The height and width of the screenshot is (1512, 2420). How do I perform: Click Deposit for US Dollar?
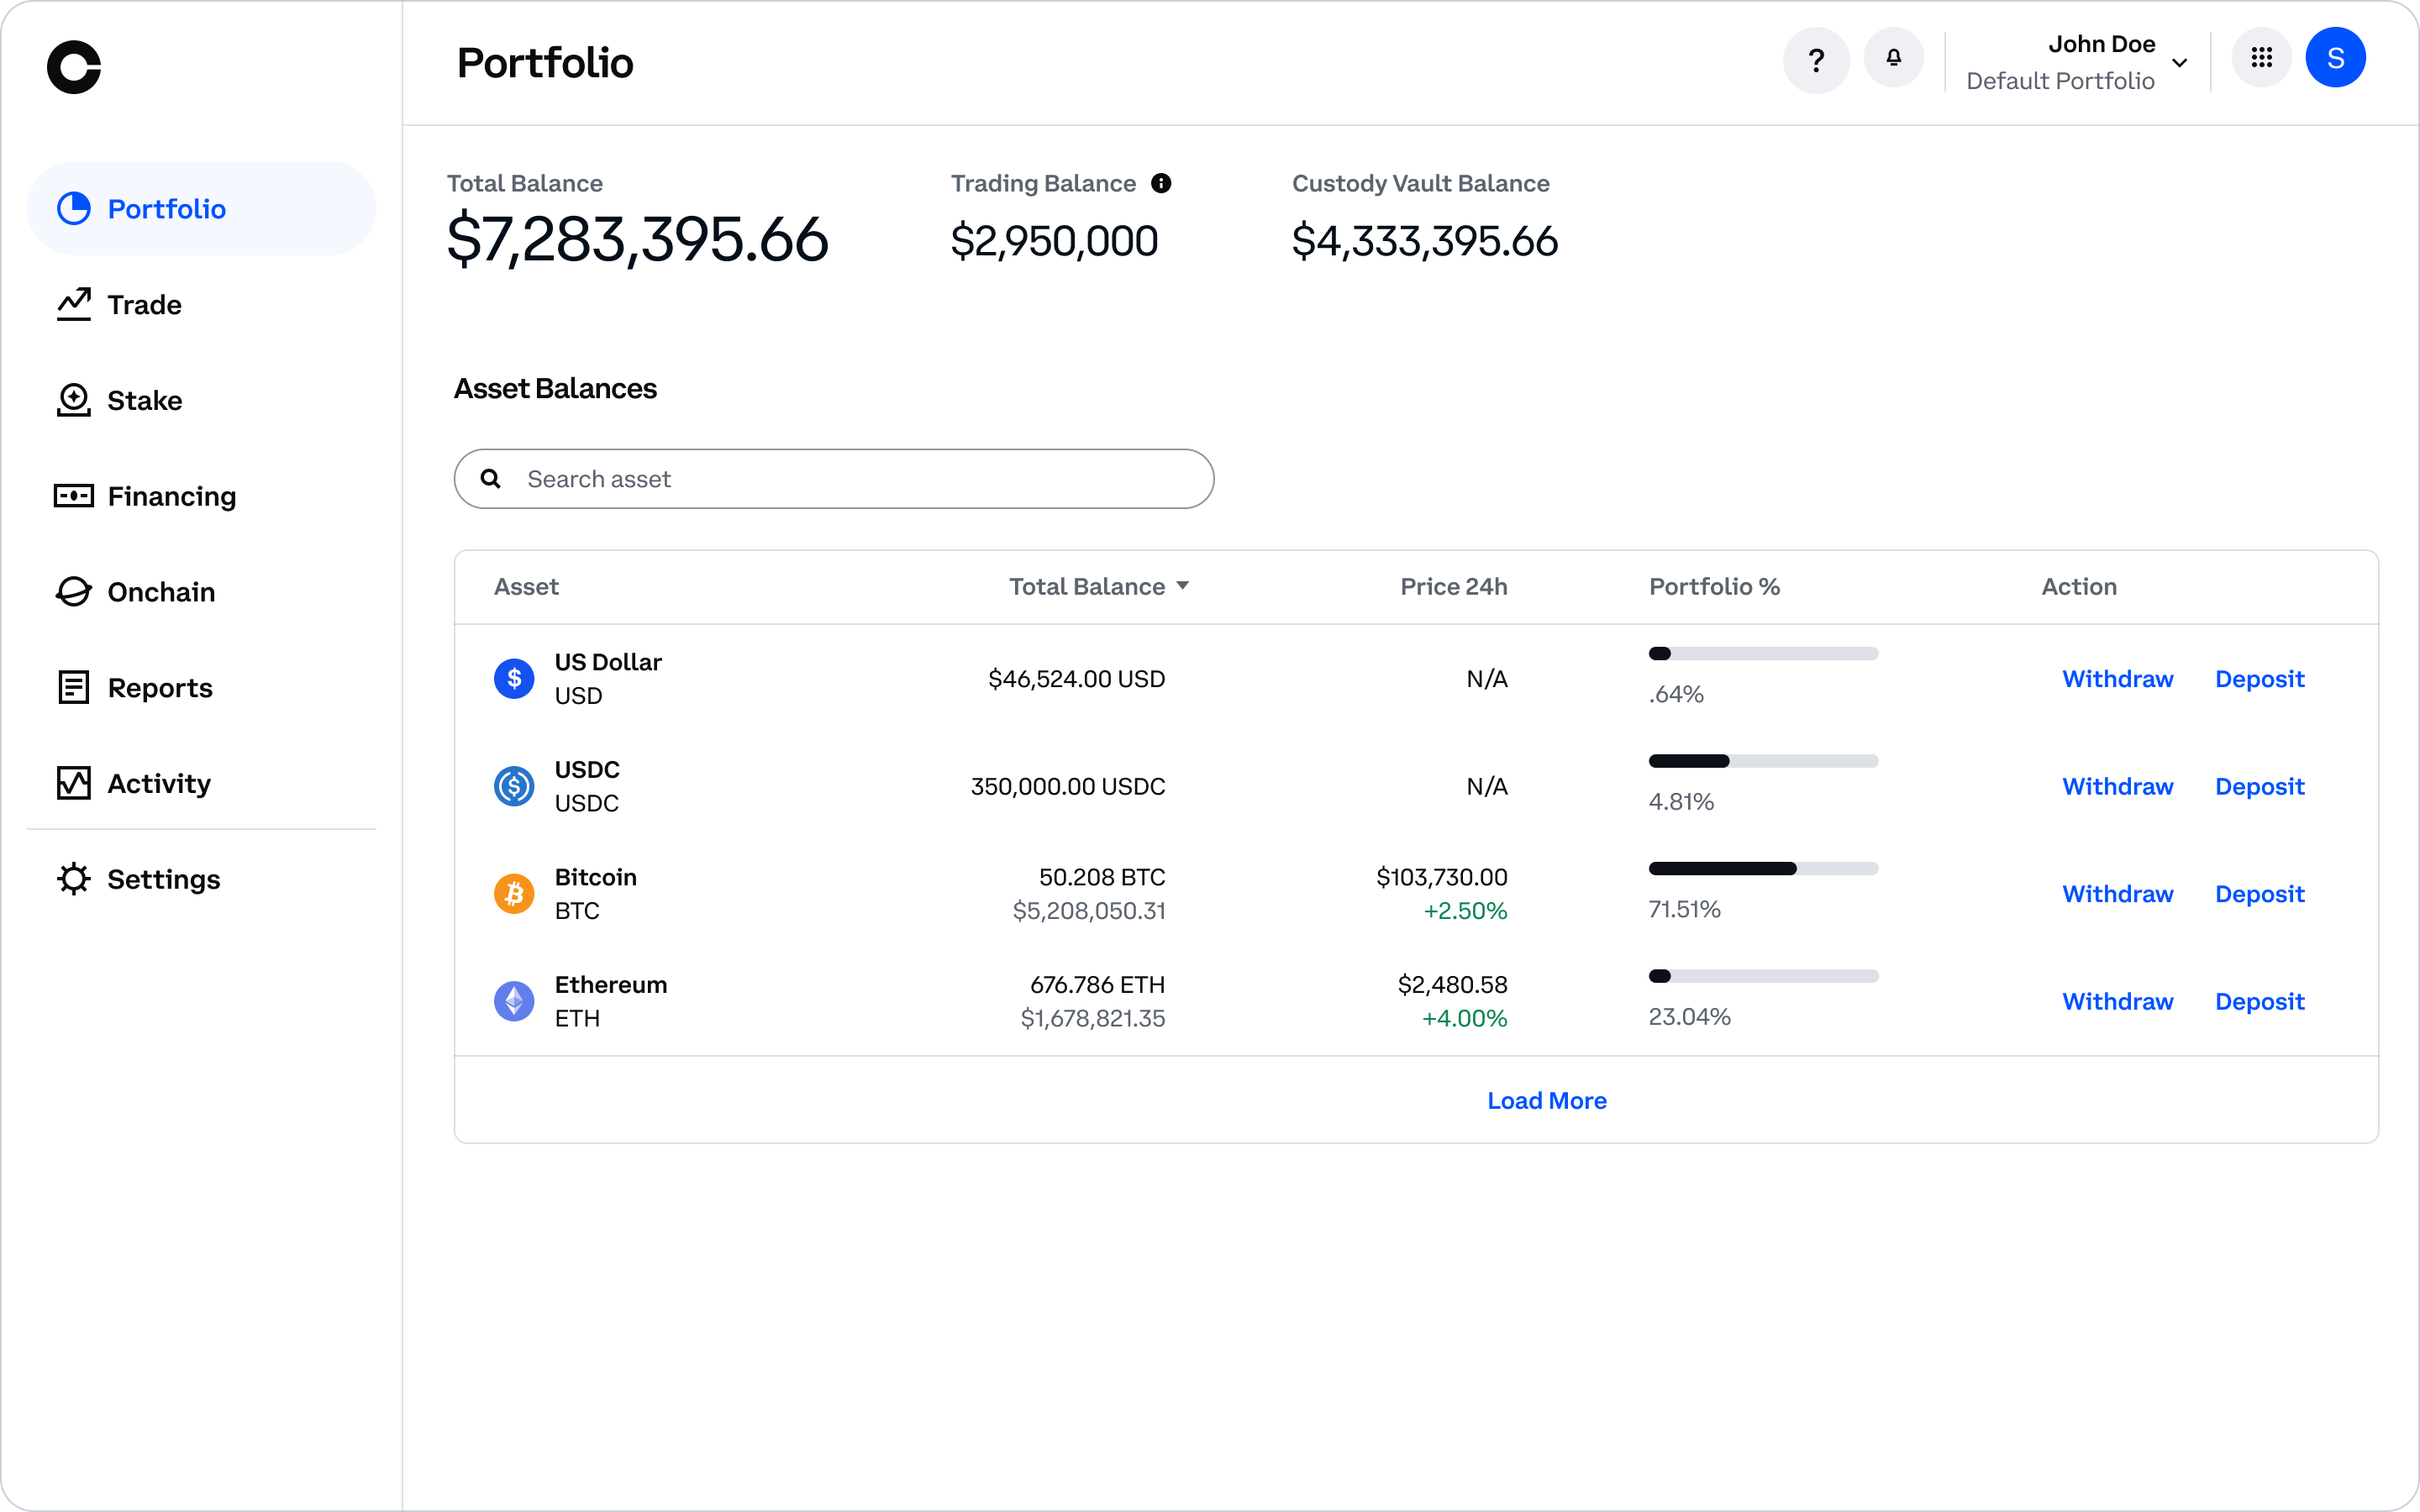pyautogui.click(x=2259, y=679)
